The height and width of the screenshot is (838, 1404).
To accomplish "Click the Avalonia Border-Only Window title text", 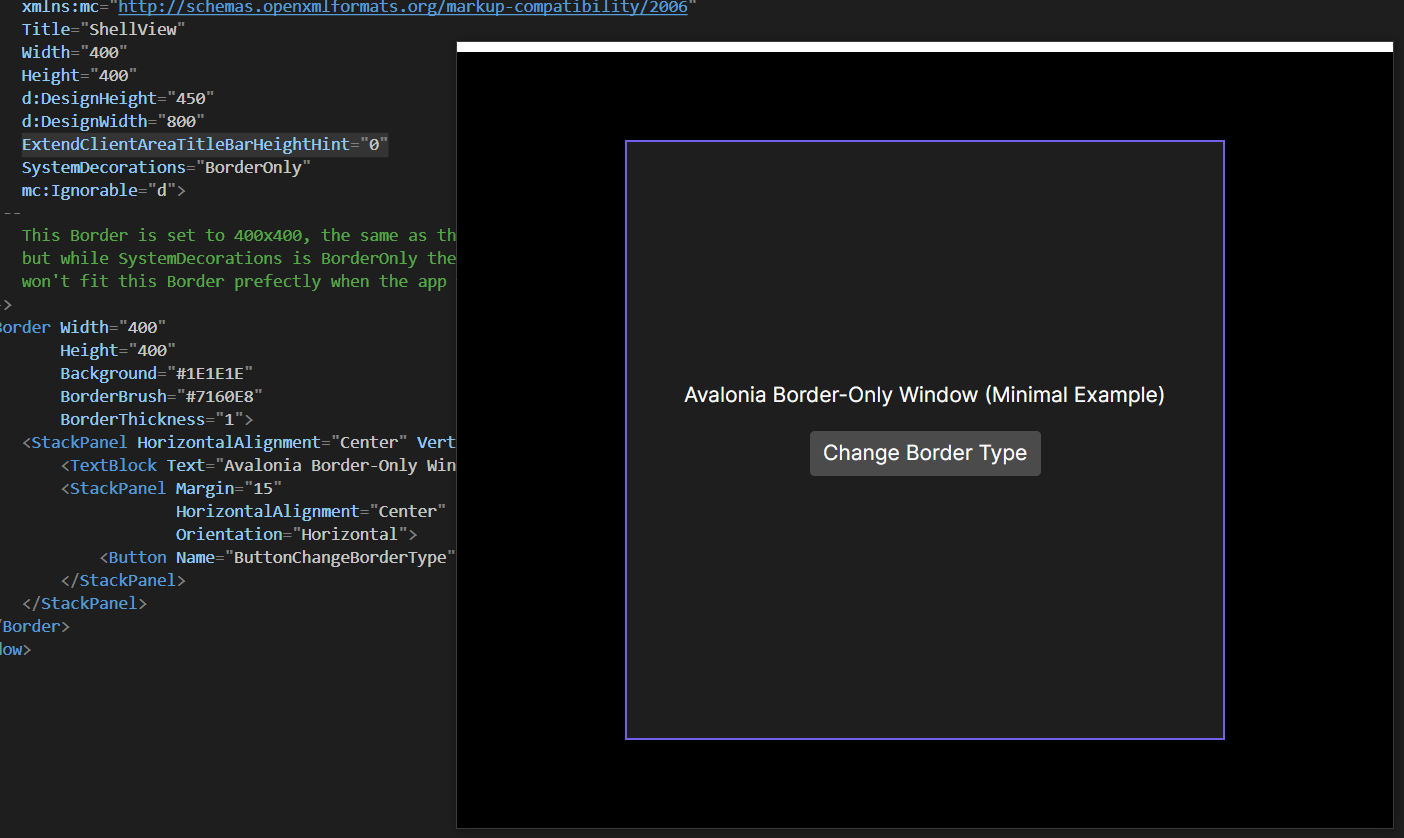I will 924,394.
